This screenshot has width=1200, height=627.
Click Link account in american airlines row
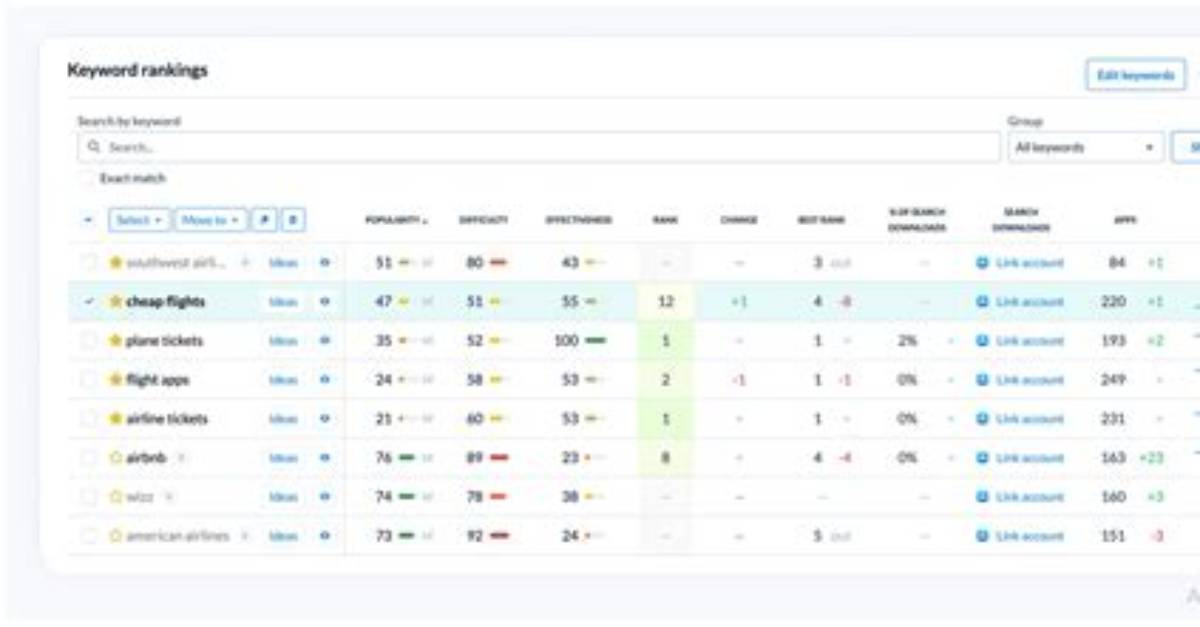[1029, 536]
